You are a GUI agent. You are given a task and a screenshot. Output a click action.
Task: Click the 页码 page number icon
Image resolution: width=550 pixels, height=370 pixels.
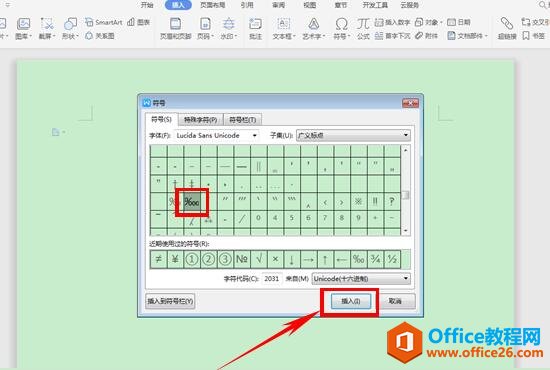pos(205,24)
